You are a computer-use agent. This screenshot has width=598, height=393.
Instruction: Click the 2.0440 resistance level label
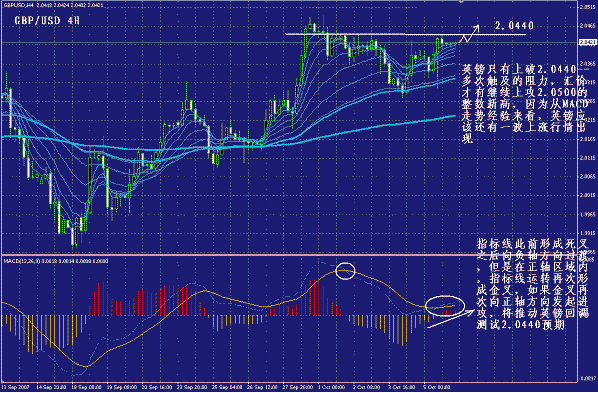coord(514,25)
